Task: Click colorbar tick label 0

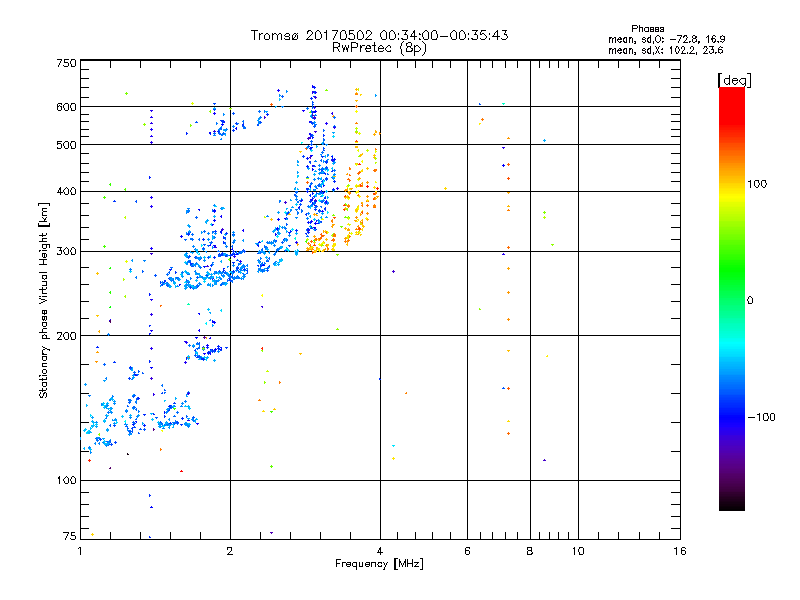Action: coord(749,300)
